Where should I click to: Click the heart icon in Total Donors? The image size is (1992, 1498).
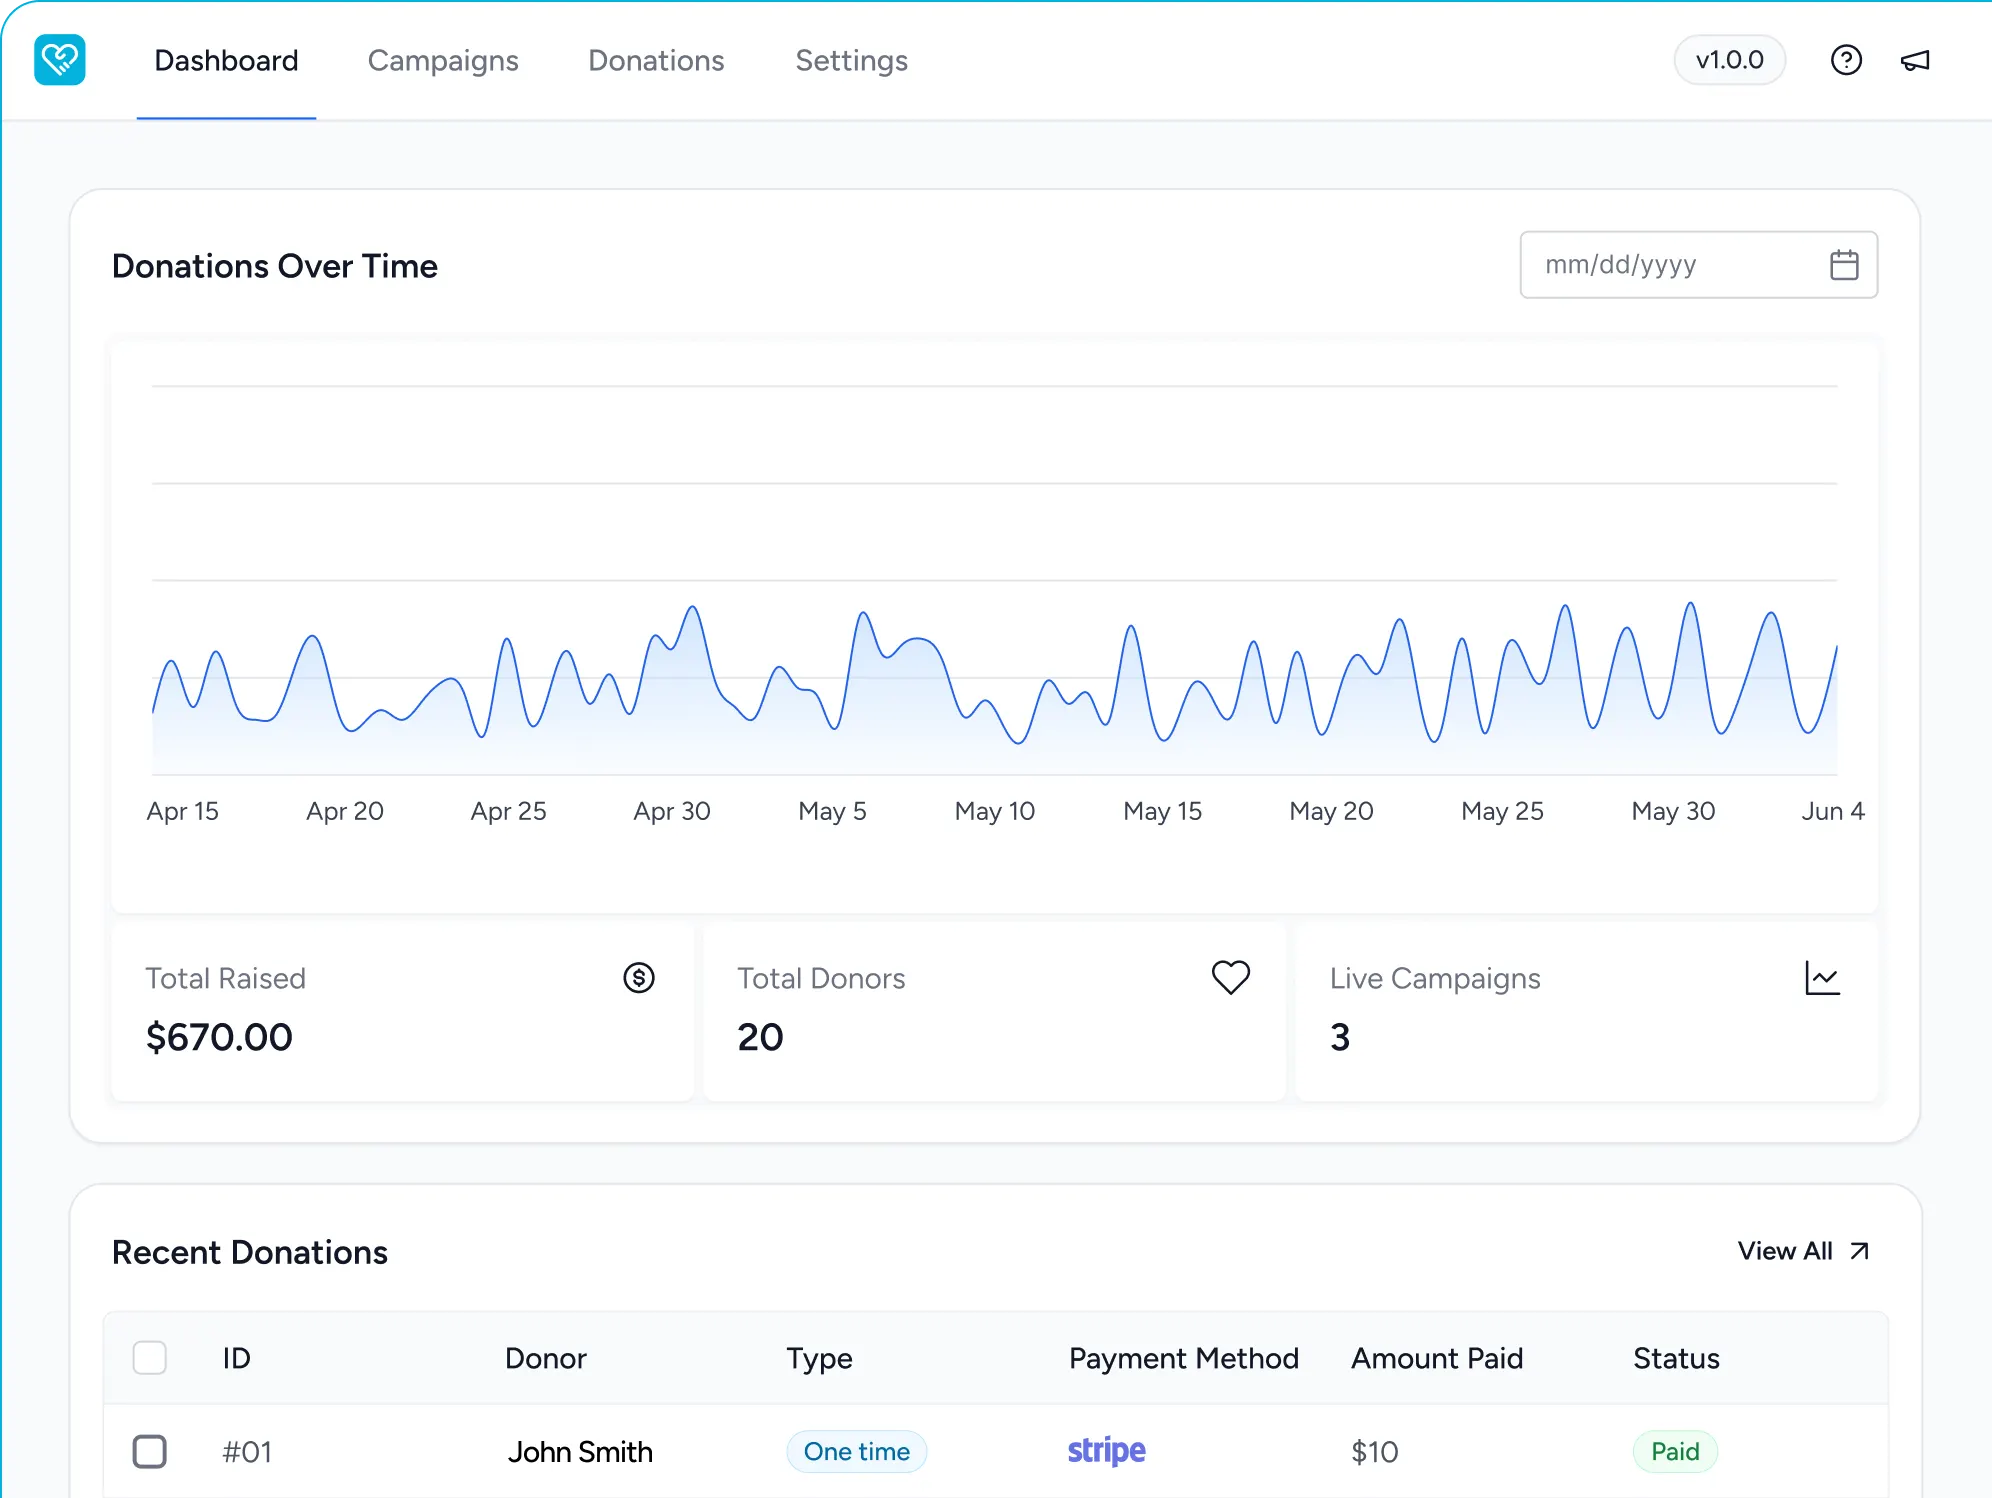tap(1231, 977)
